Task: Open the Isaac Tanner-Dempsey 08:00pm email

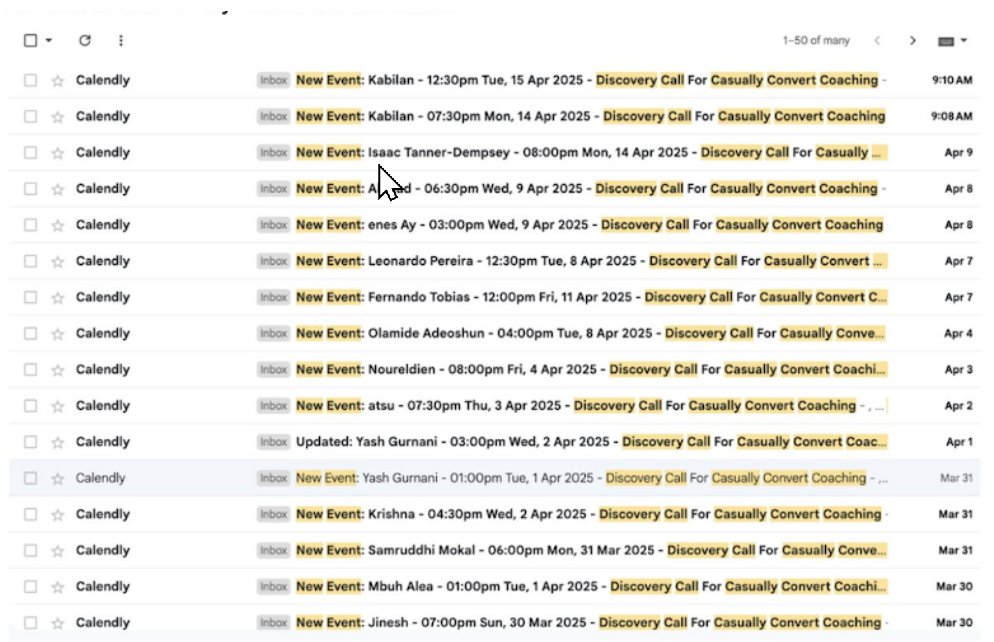Action: tap(494, 153)
